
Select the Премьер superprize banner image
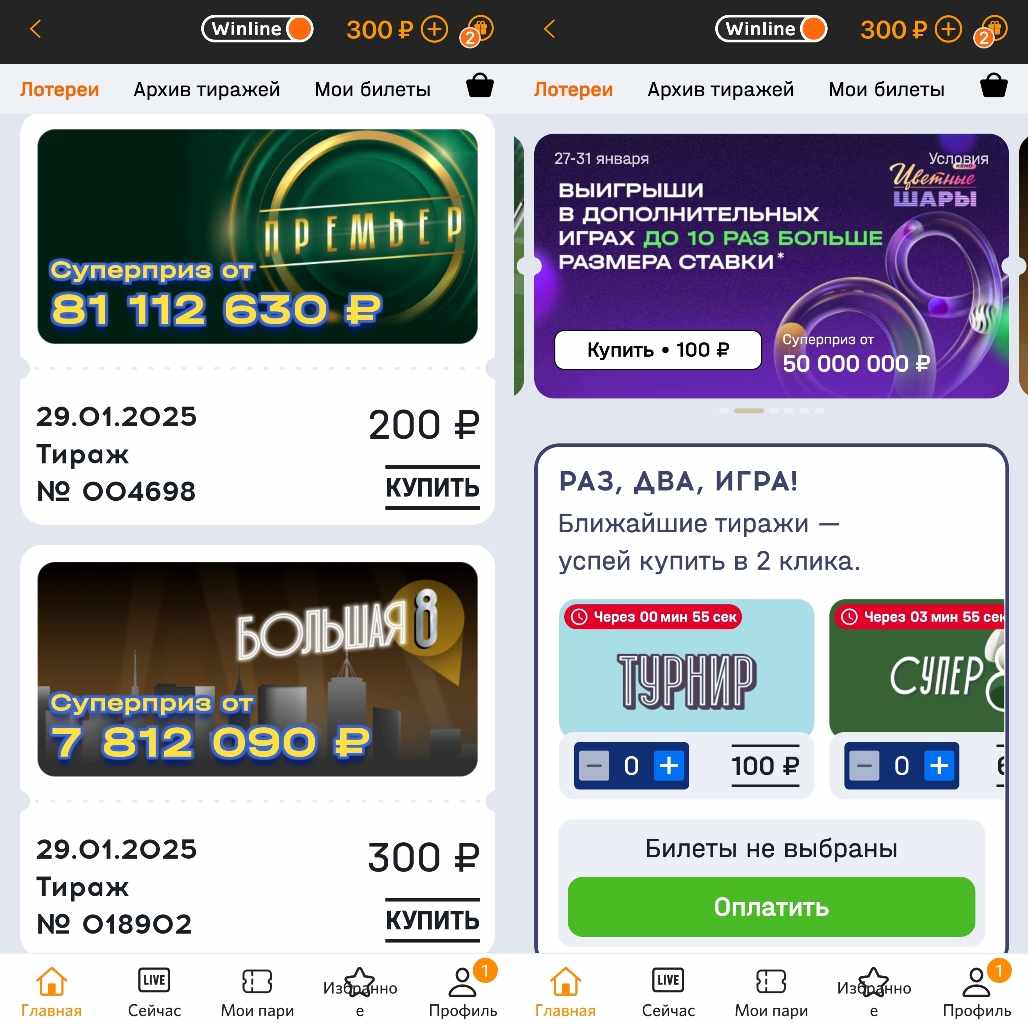(x=258, y=236)
